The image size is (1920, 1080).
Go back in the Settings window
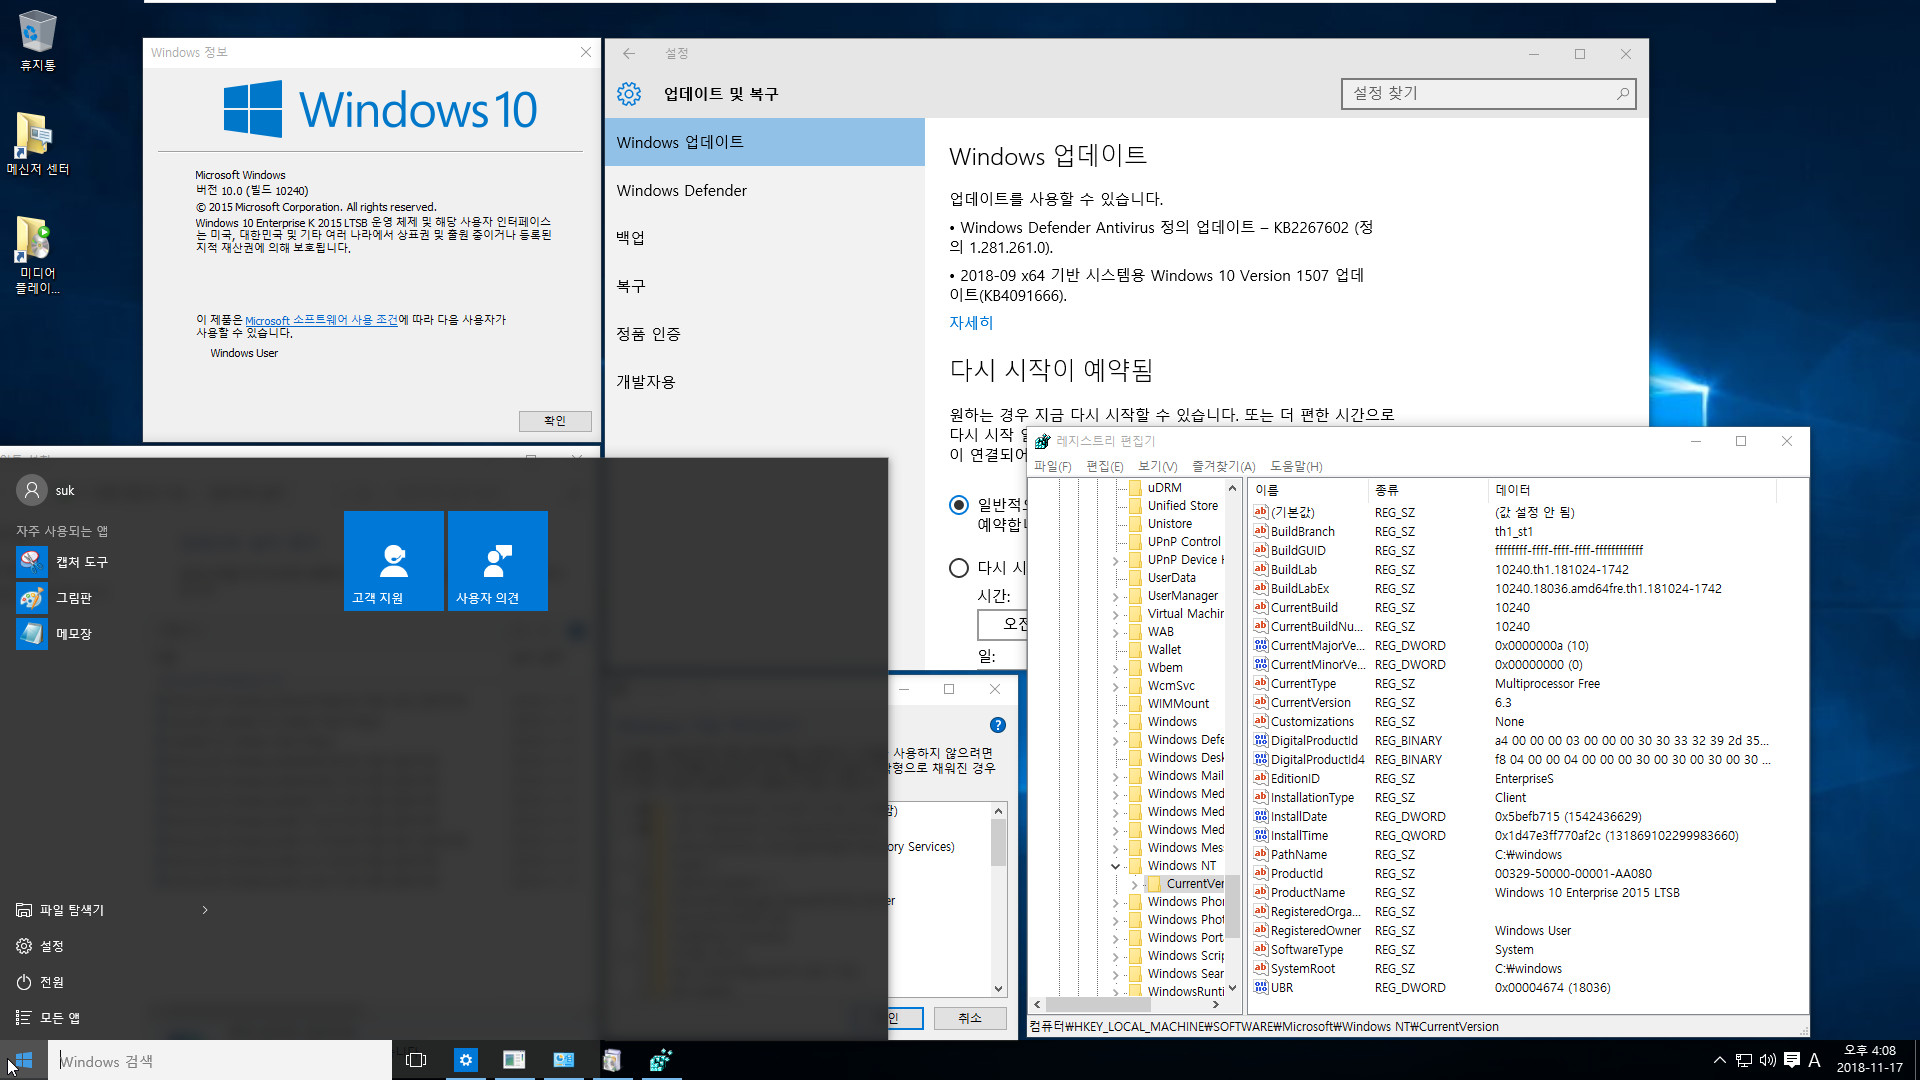[628, 54]
